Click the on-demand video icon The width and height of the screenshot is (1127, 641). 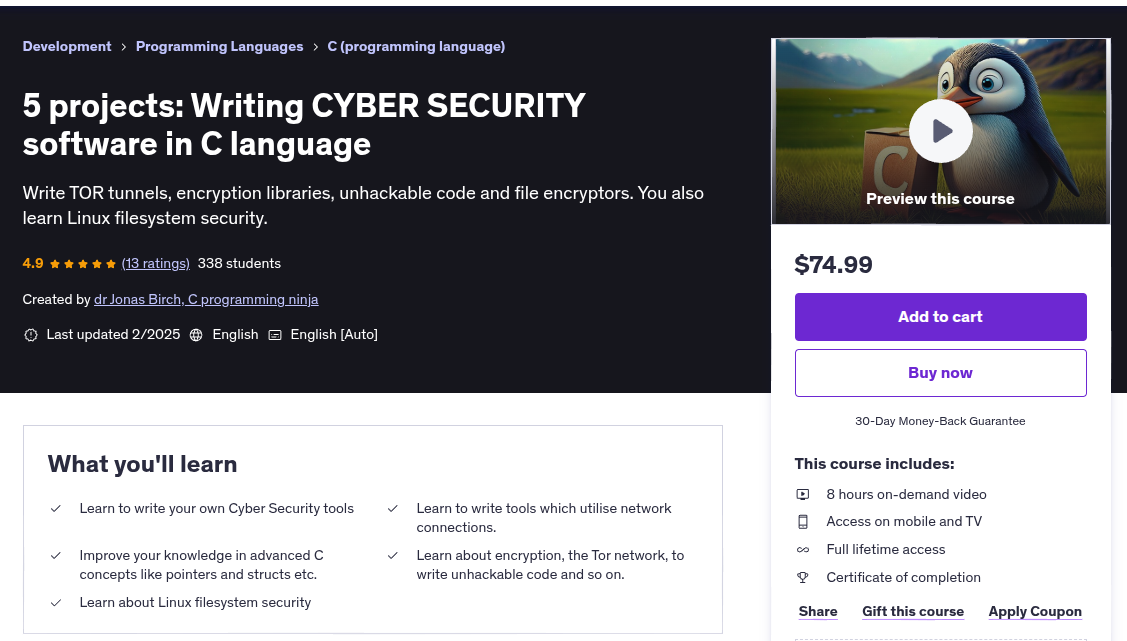pyautogui.click(x=803, y=494)
